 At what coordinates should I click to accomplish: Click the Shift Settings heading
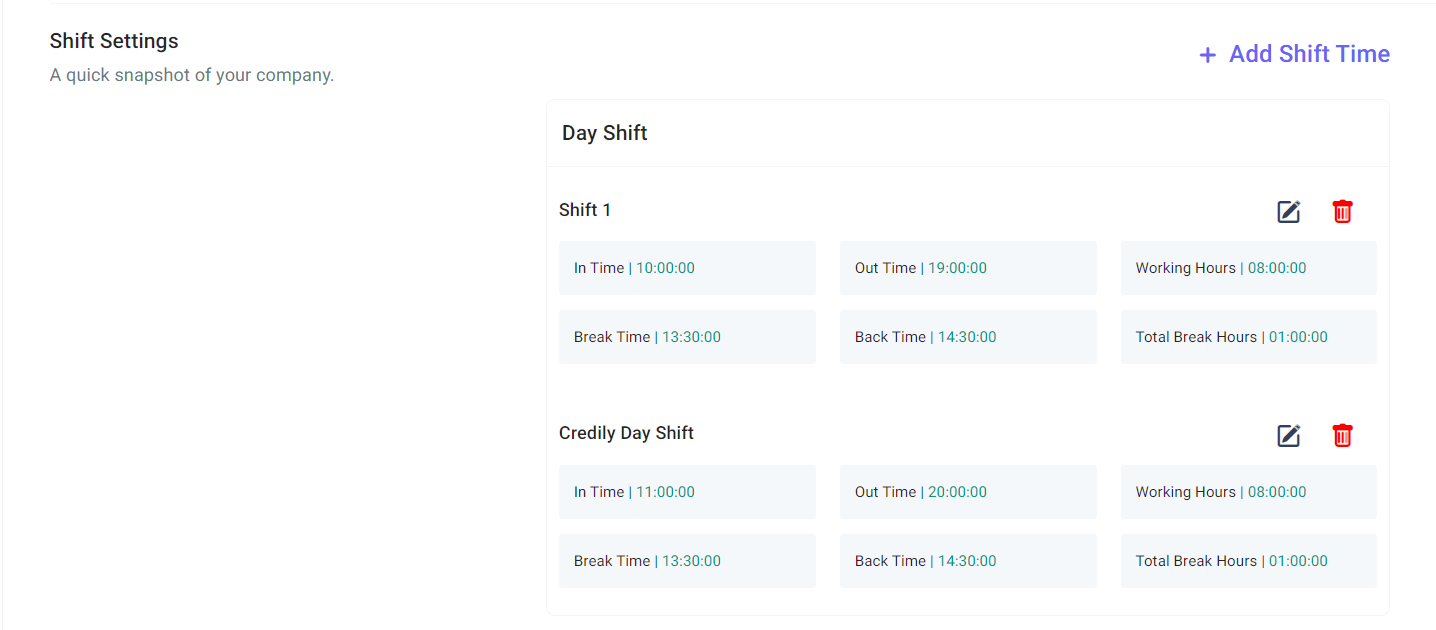click(x=114, y=41)
